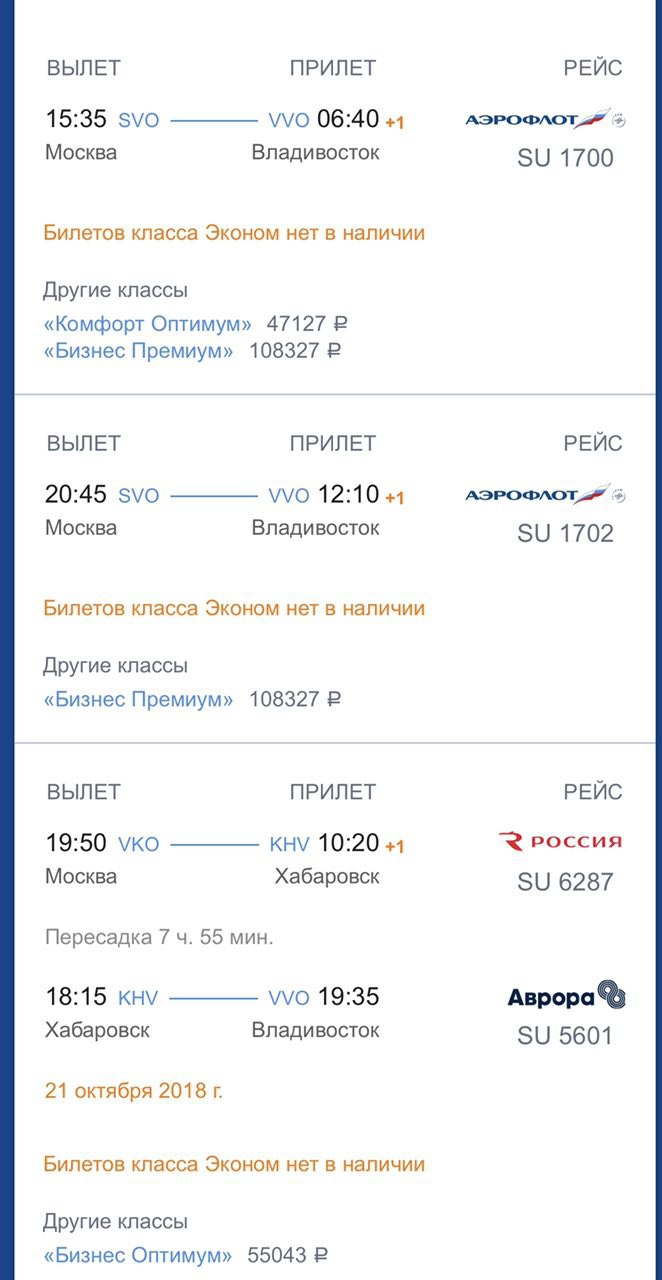Tap the layover text «Пересадка 7 ч. 55 мин.»
This screenshot has height=1280, width=662.
pos(159,938)
